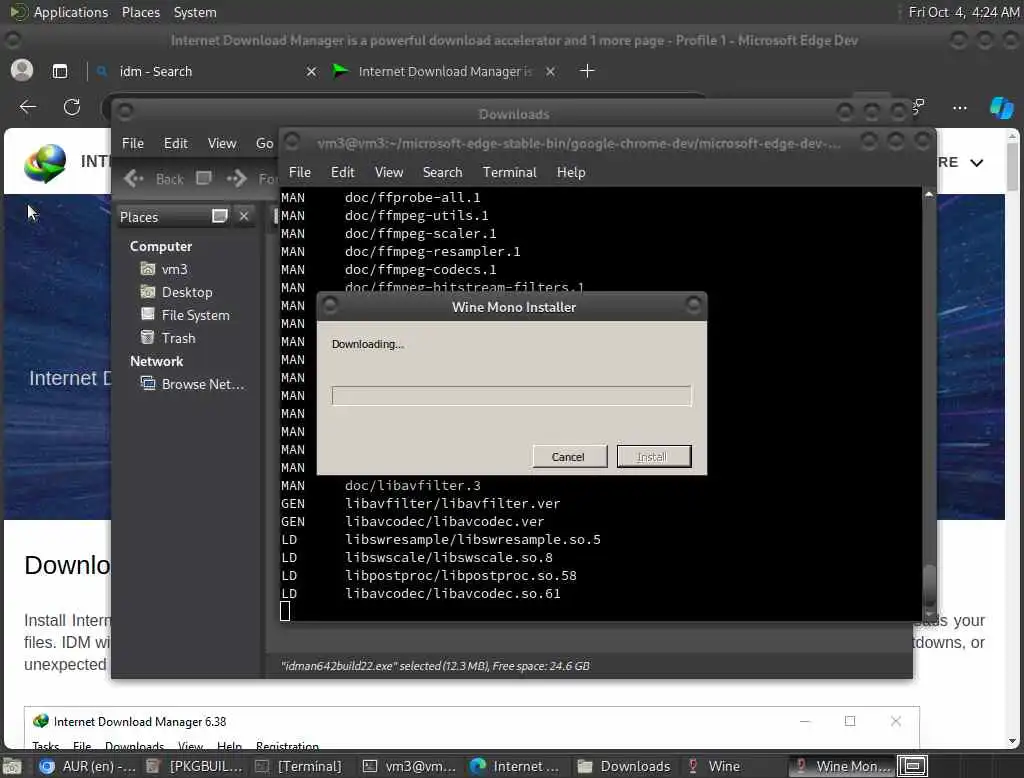This screenshot has width=1024, height=778.
Task: Click the clock showing Fri Oct 4
Action: coord(963,12)
